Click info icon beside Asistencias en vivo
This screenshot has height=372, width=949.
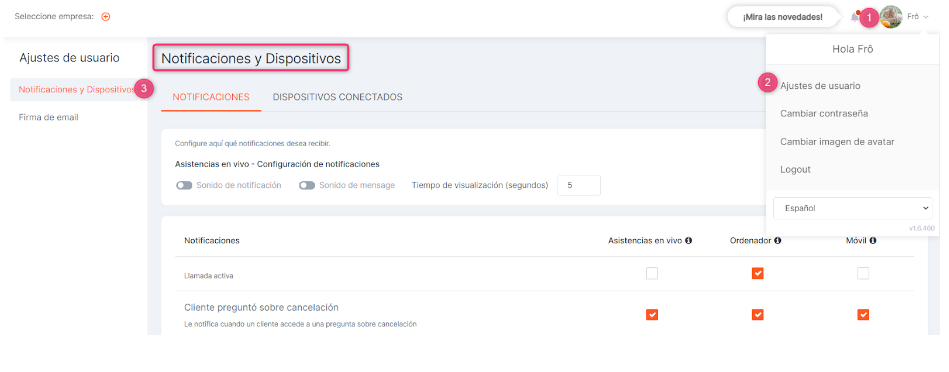pyautogui.click(x=689, y=241)
